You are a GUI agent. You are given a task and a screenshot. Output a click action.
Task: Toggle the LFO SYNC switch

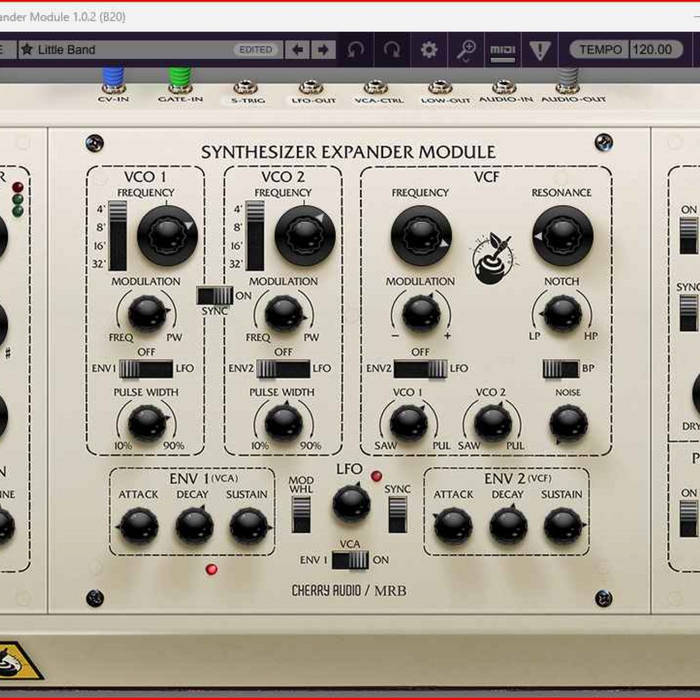[397, 513]
